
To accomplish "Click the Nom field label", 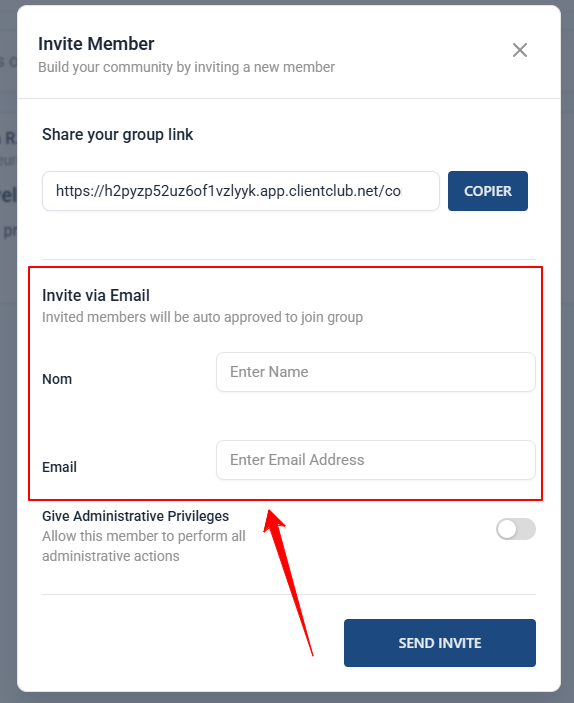I will (x=57, y=379).
